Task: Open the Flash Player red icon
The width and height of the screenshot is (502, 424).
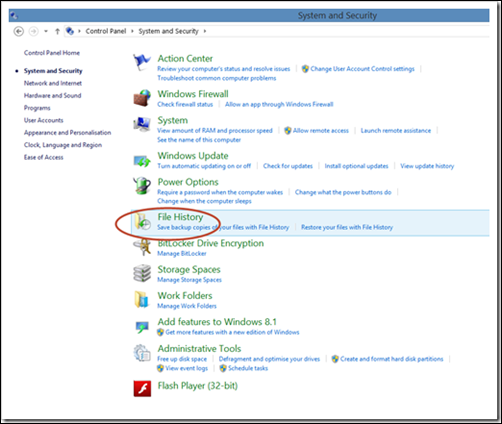Action: point(142,389)
